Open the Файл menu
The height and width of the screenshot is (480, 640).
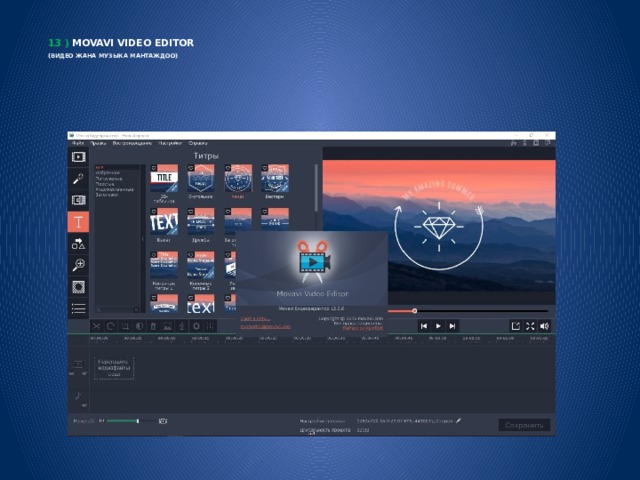(78, 143)
